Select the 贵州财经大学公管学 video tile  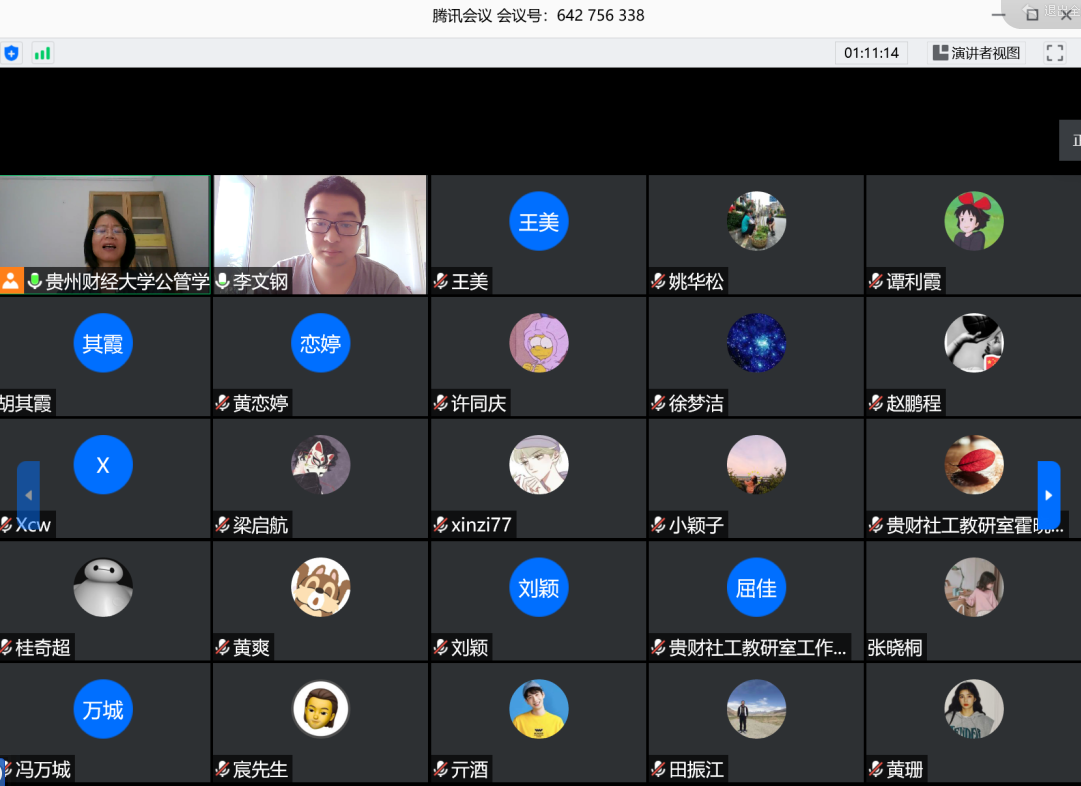point(105,226)
